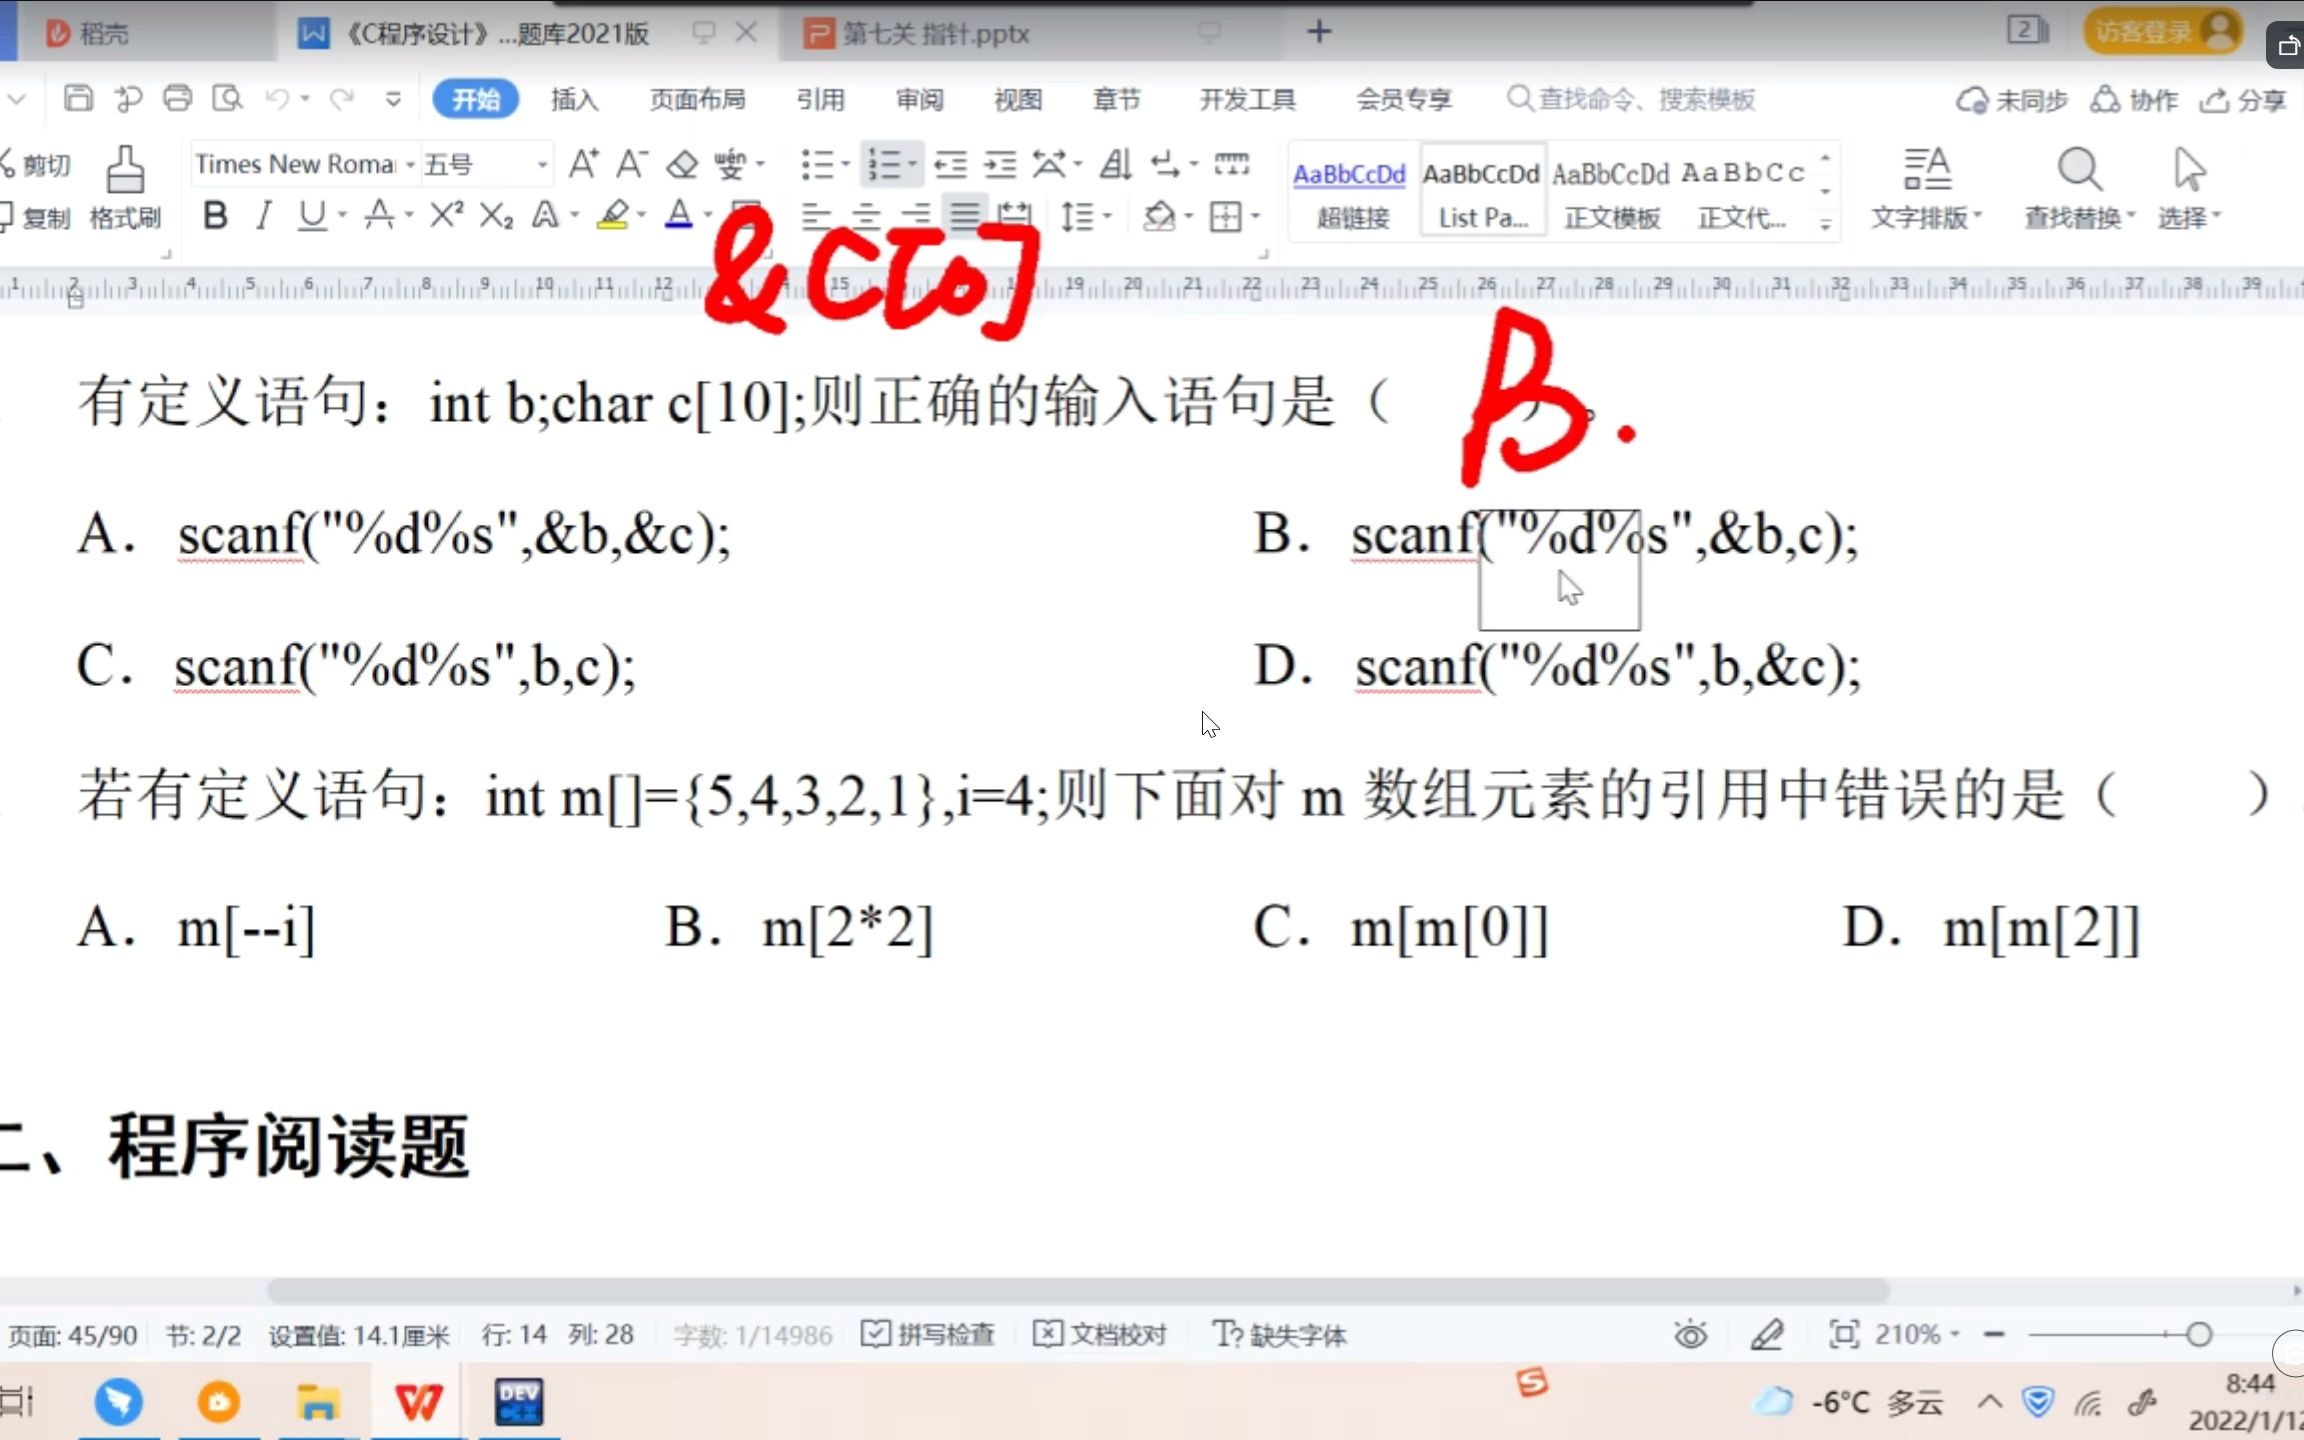Select the italic formatting icon
This screenshot has height=1440, width=2304.
click(263, 215)
